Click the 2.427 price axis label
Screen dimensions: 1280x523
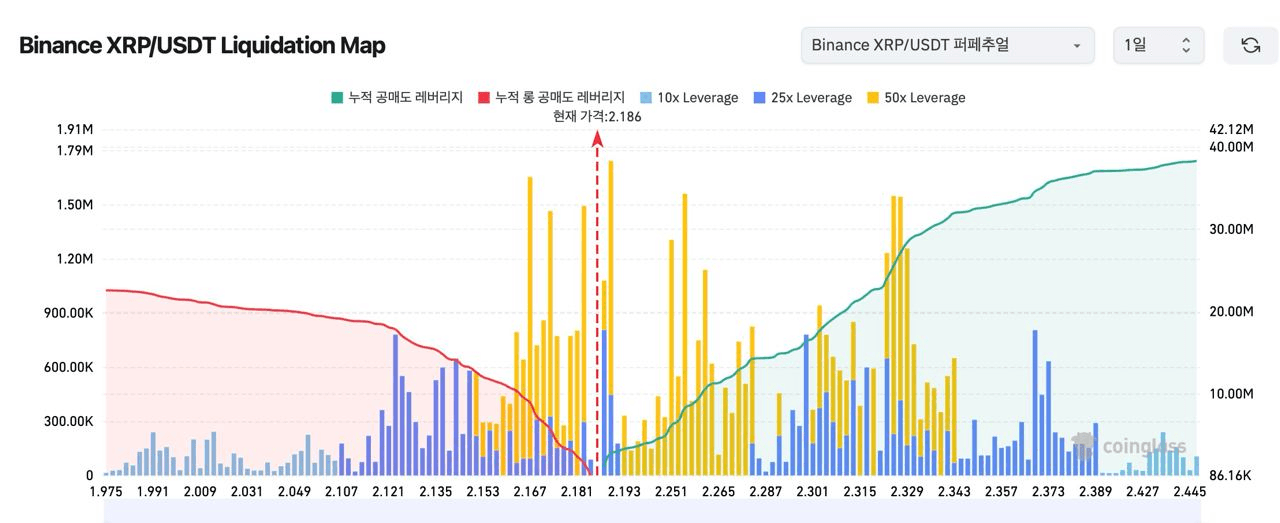point(1142,492)
